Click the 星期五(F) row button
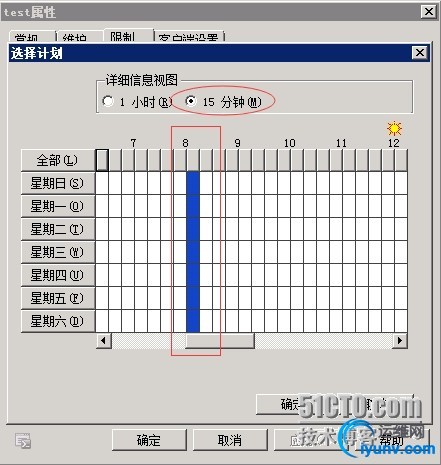 (58, 298)
